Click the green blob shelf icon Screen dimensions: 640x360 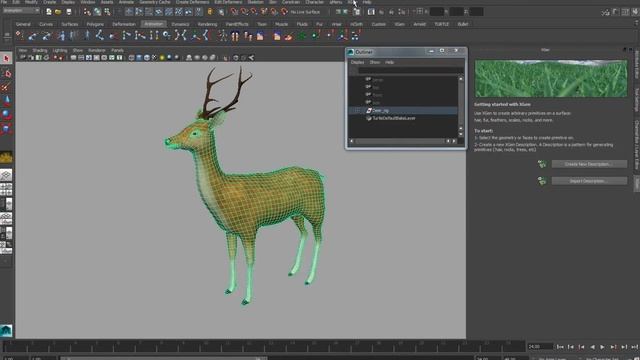pos(302,36)
